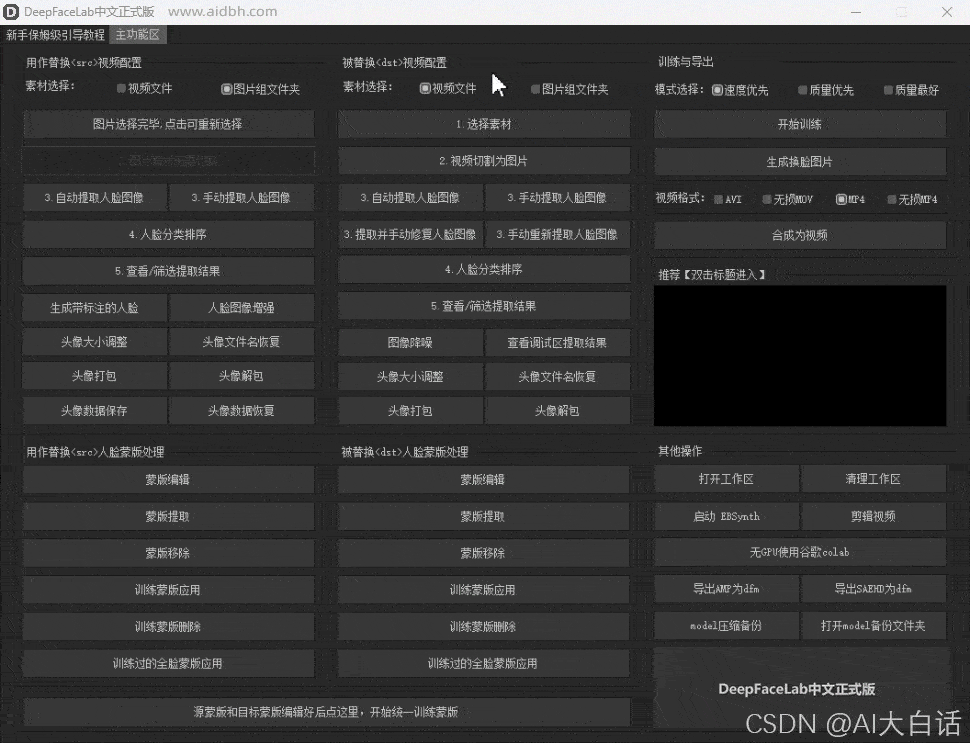This screenshot has height=743, width=970.
Task: Select dst 图片组文件夹 radio option
Action: (570, 89)
